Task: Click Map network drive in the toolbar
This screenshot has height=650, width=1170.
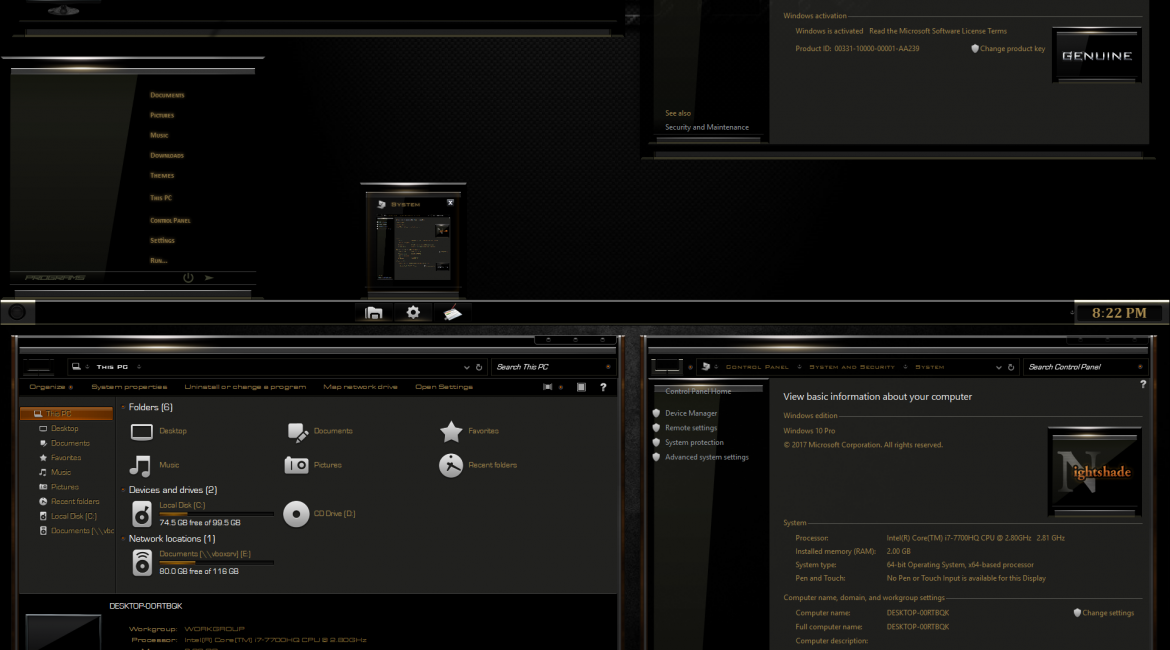Action: tap(360, 387)
